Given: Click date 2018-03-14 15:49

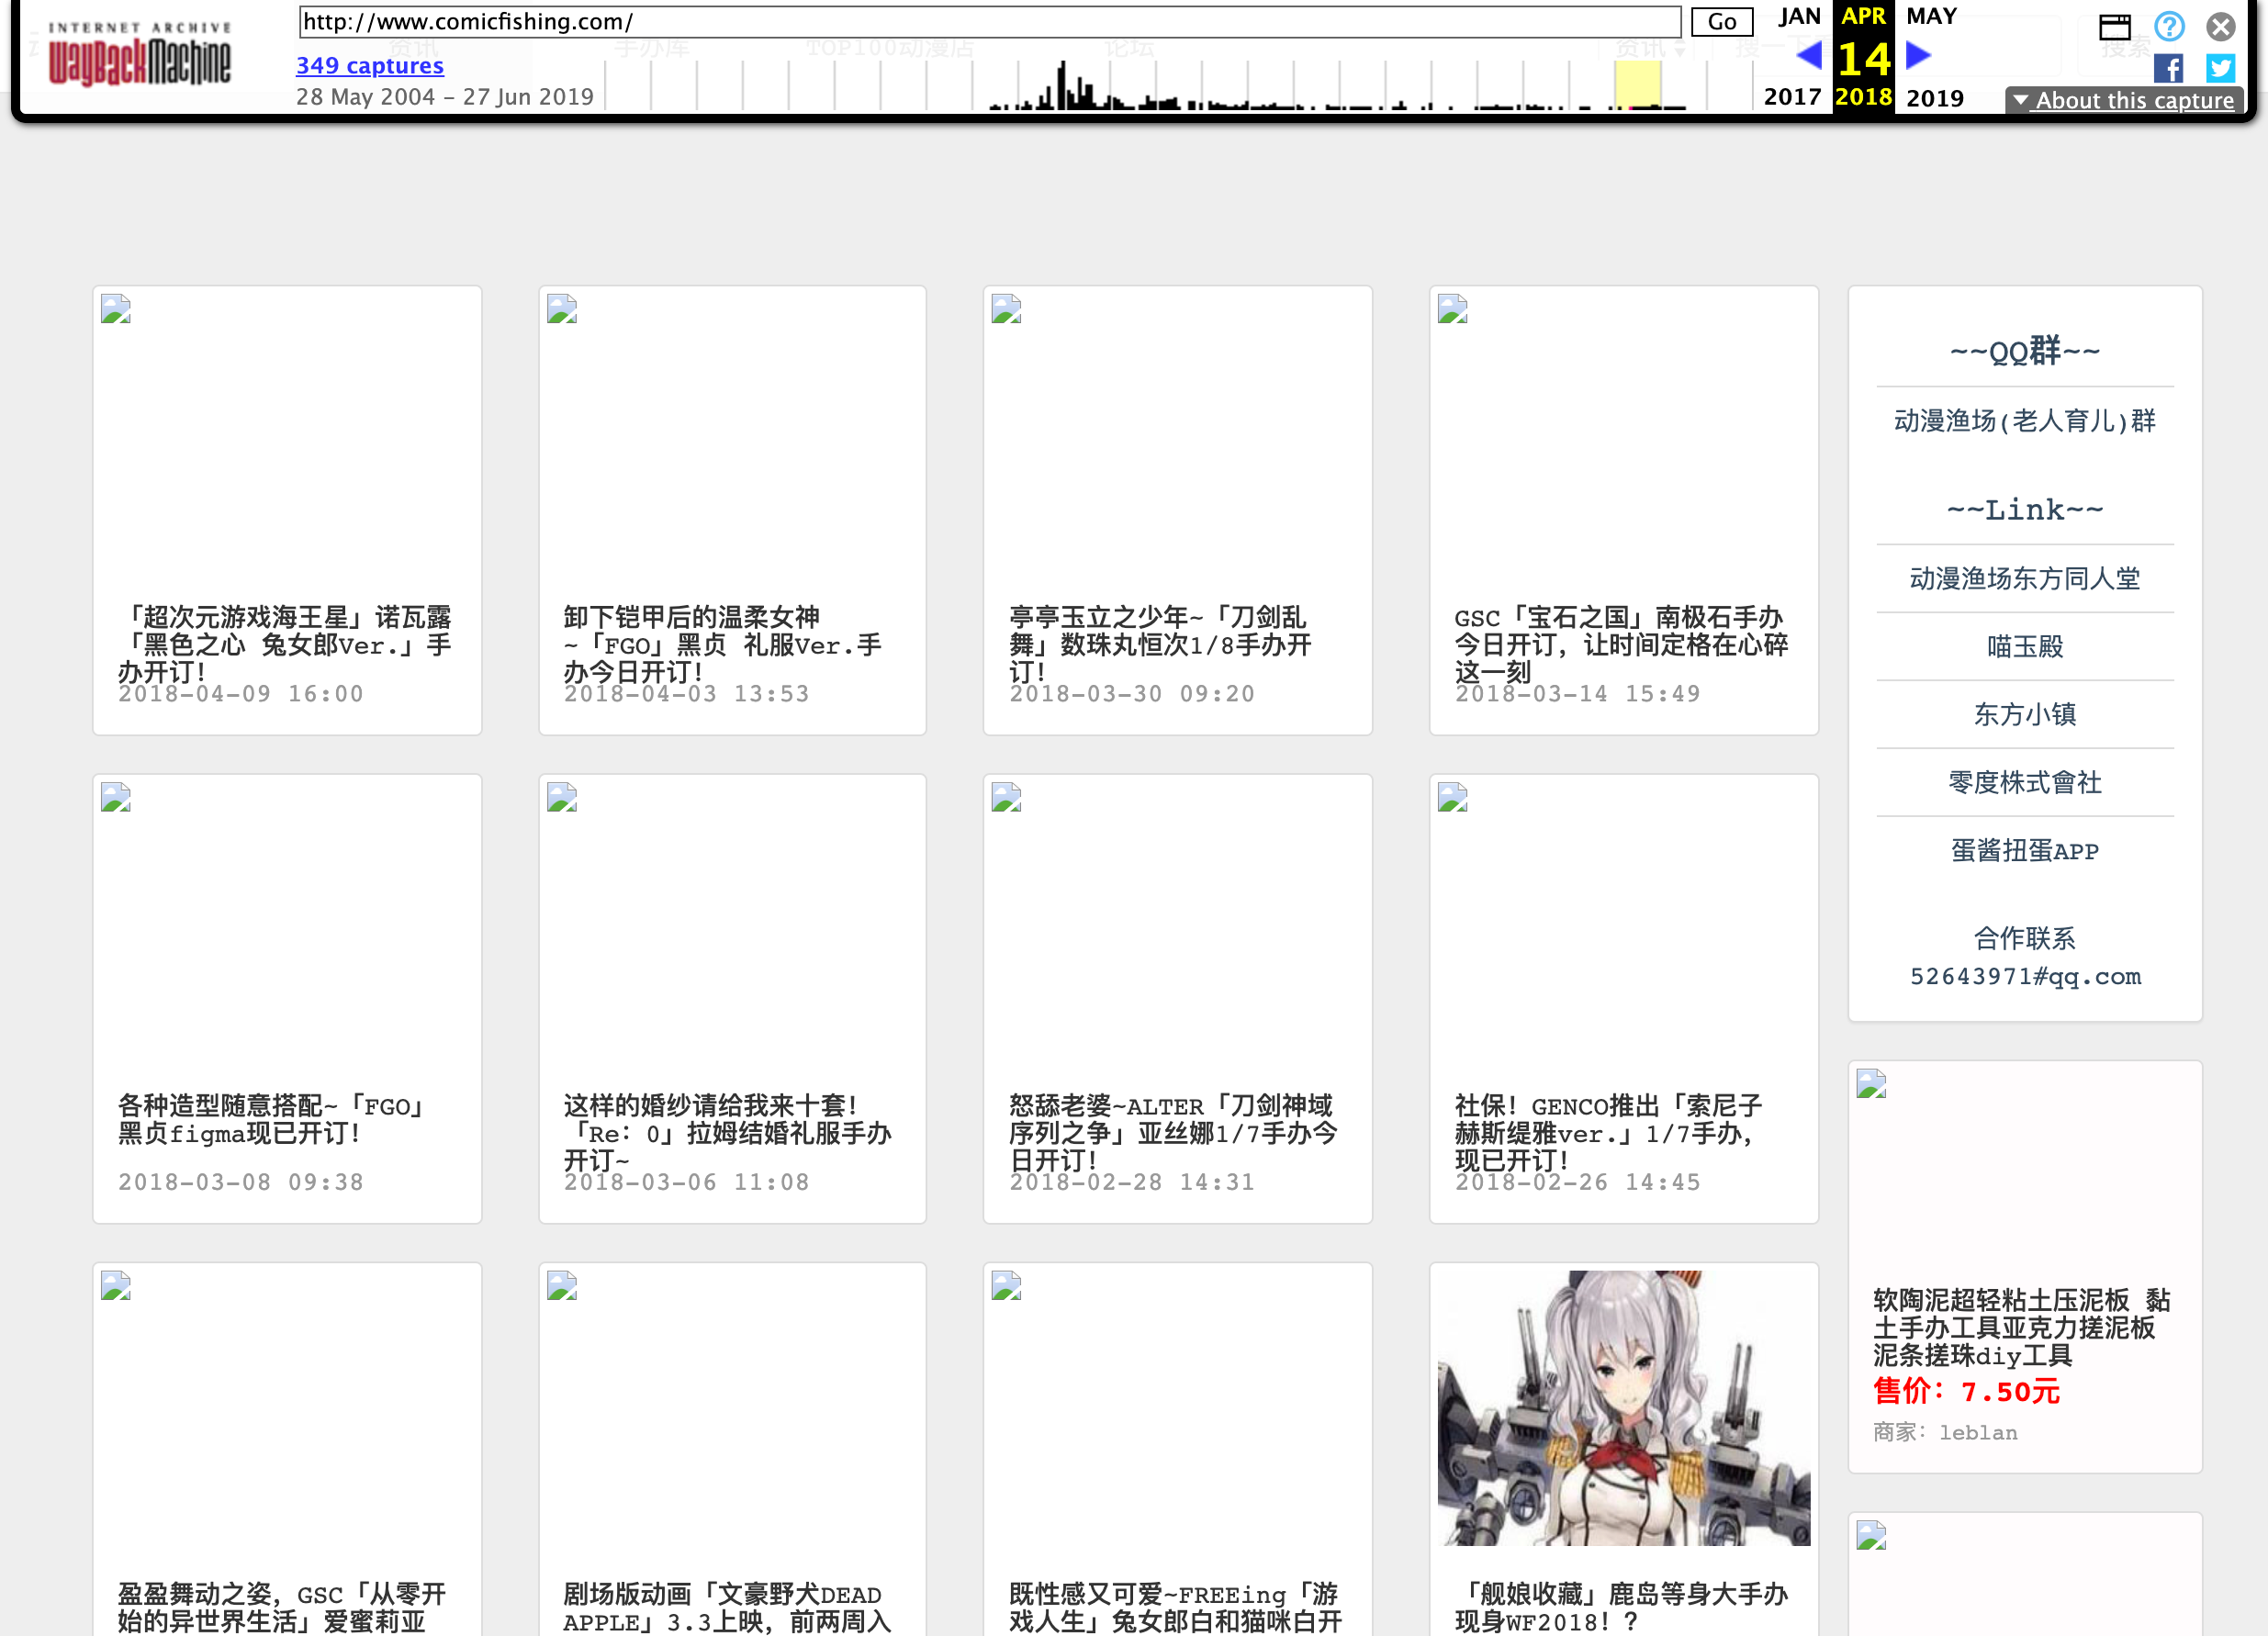Looking at the screenshot, I should [x=1577, y=694].
